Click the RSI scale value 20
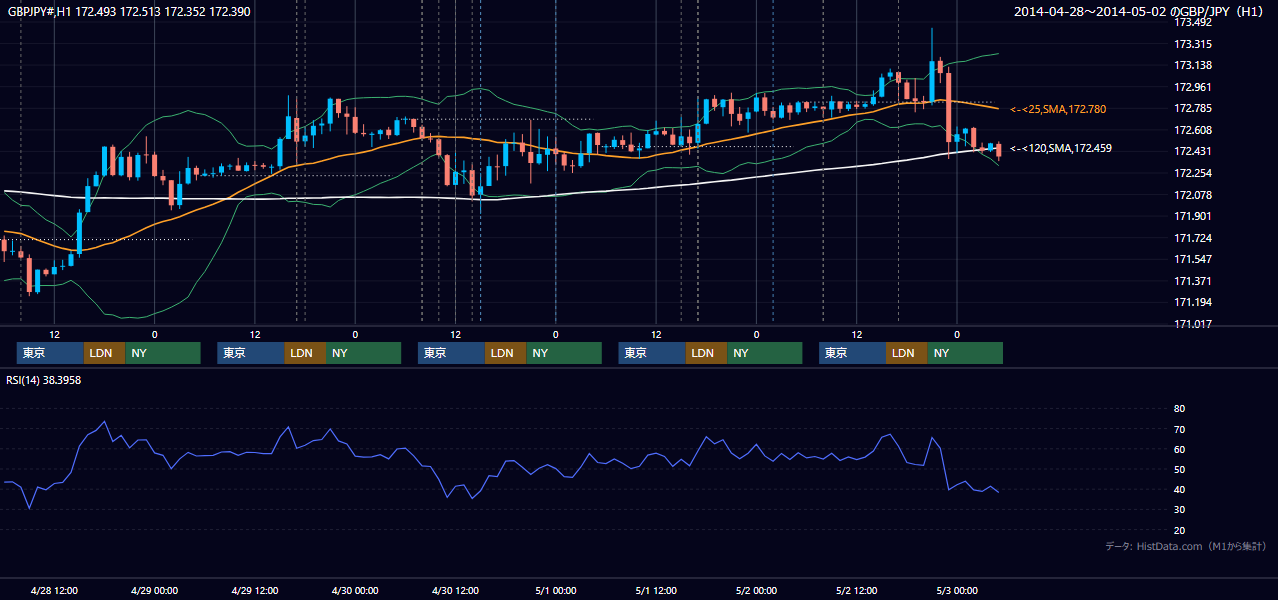 1179,530
